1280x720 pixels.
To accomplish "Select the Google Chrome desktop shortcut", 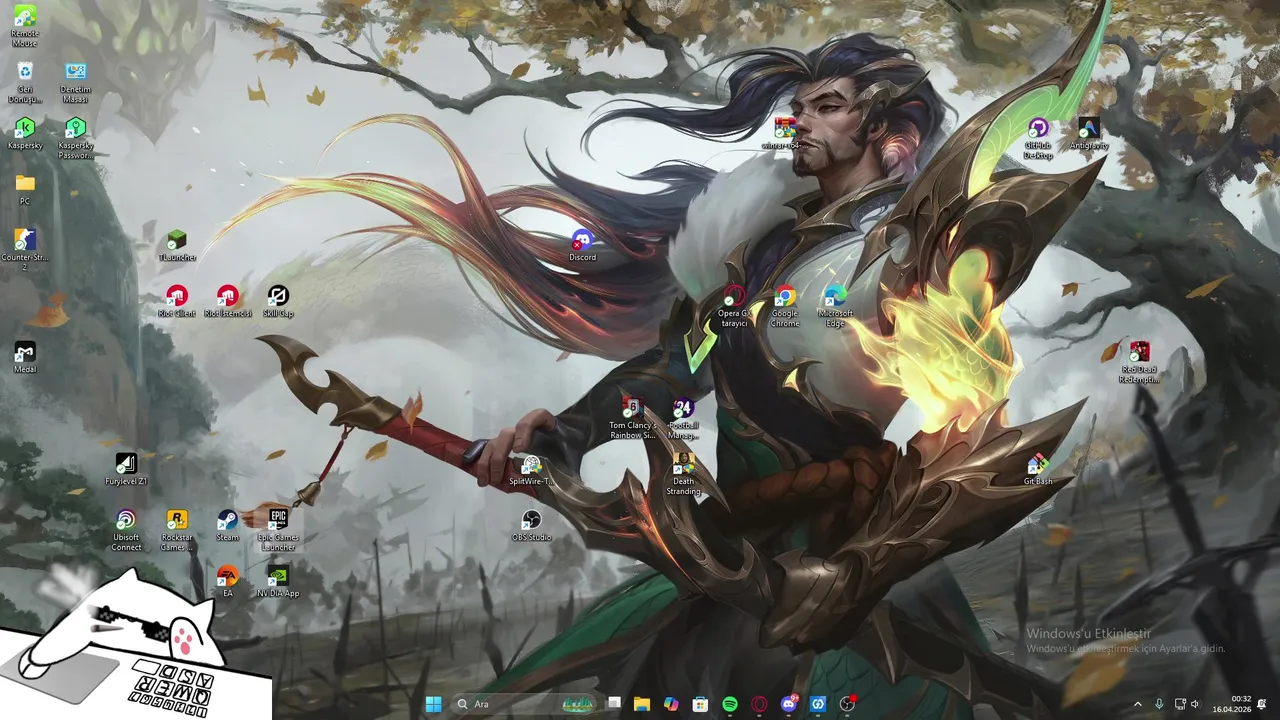I will point(785,306).
